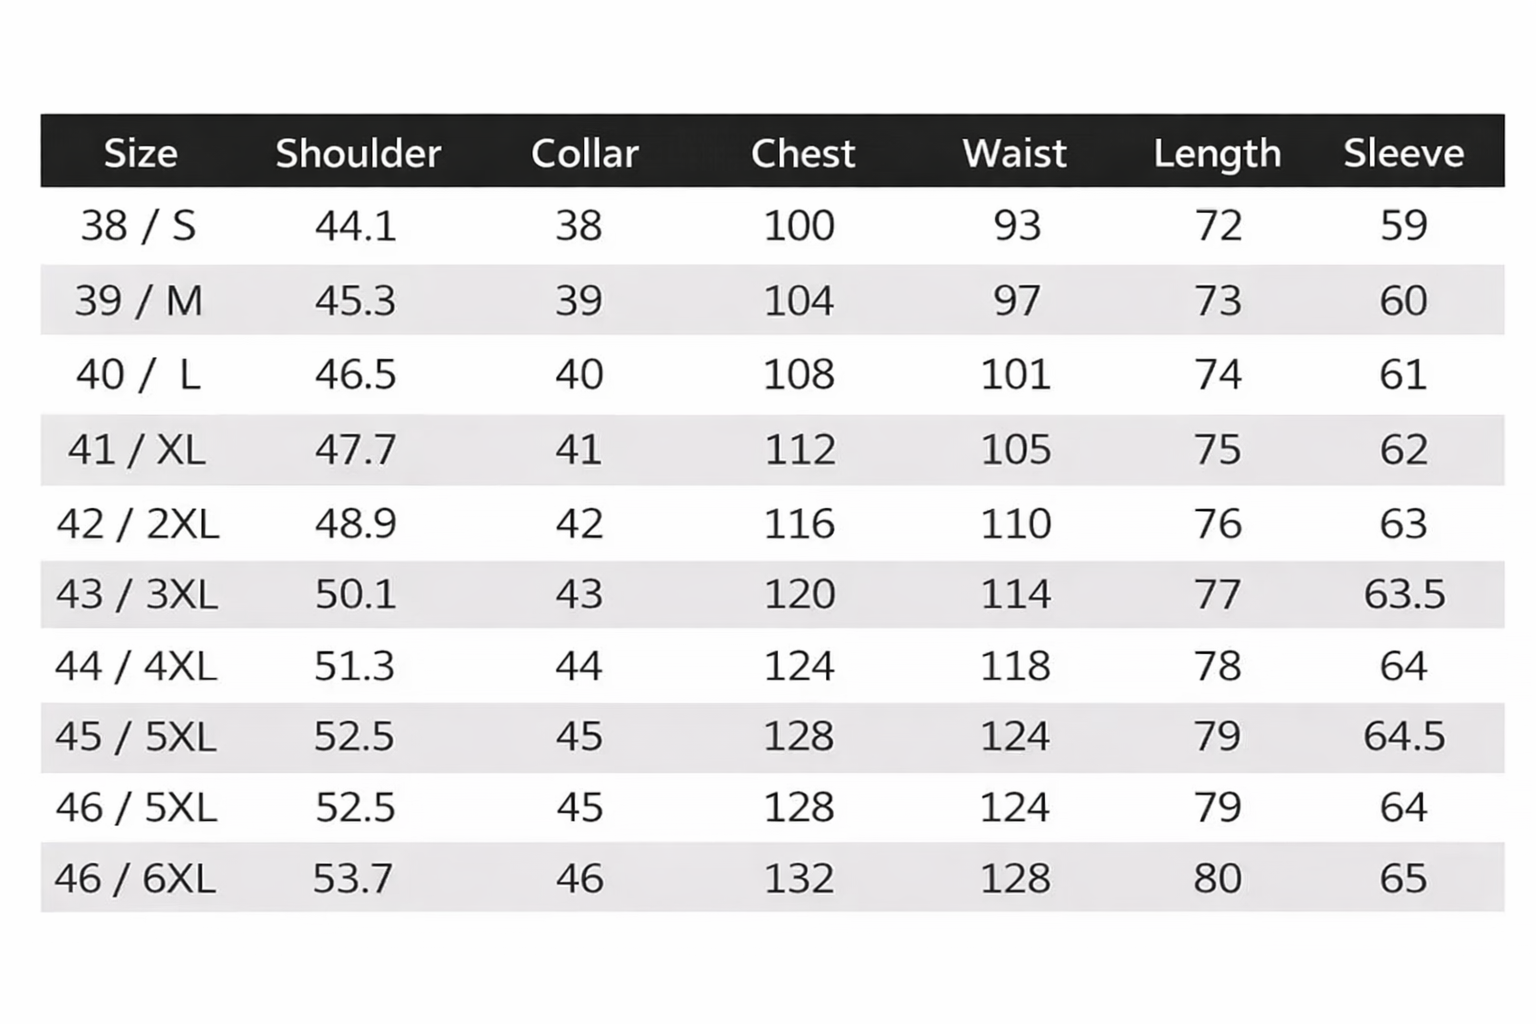This screenshot has width=1536, height=1024.
Task: Click chest value 132
Action: click(x=799, y=879)
